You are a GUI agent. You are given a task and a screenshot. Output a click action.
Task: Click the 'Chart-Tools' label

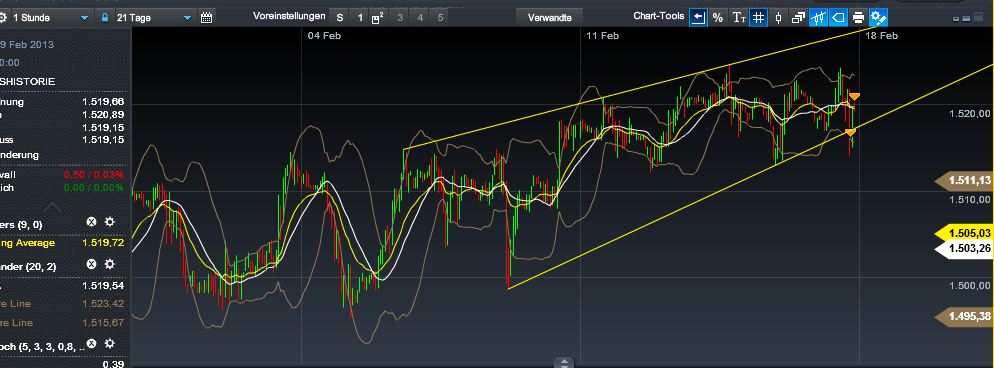coord(659,16)
